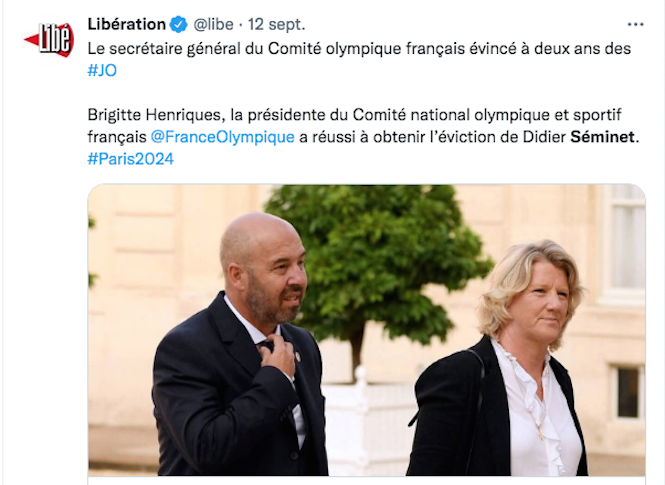Image resolution: width=665 pixels, height=485 pixels.
Task: Open the @FranceOlympique mention
Action: pos(223,137)
